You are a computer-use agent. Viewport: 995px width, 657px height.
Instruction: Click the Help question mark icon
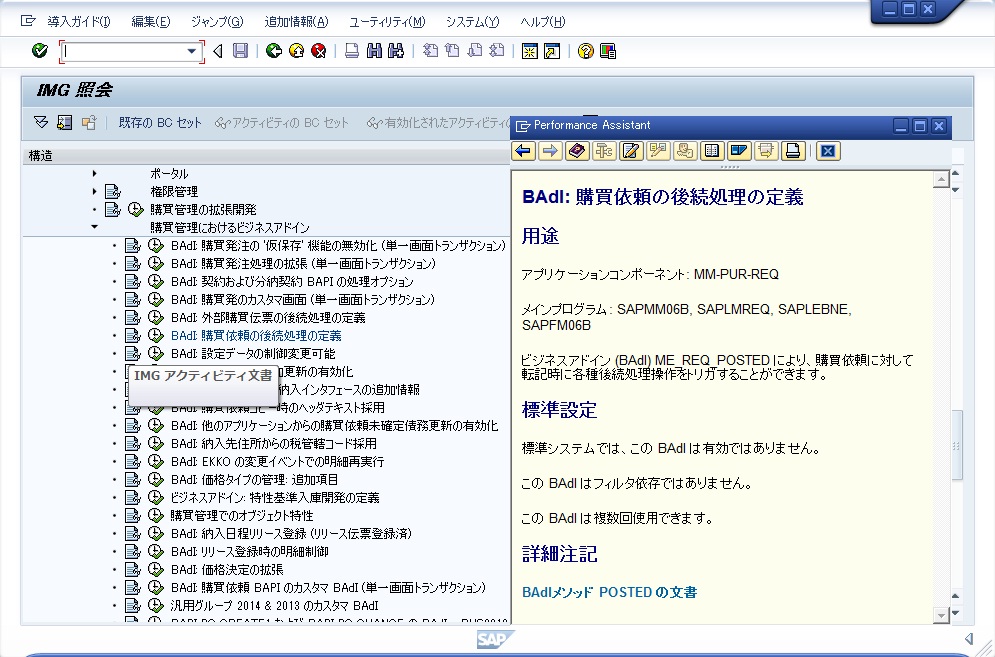point(585,51)
